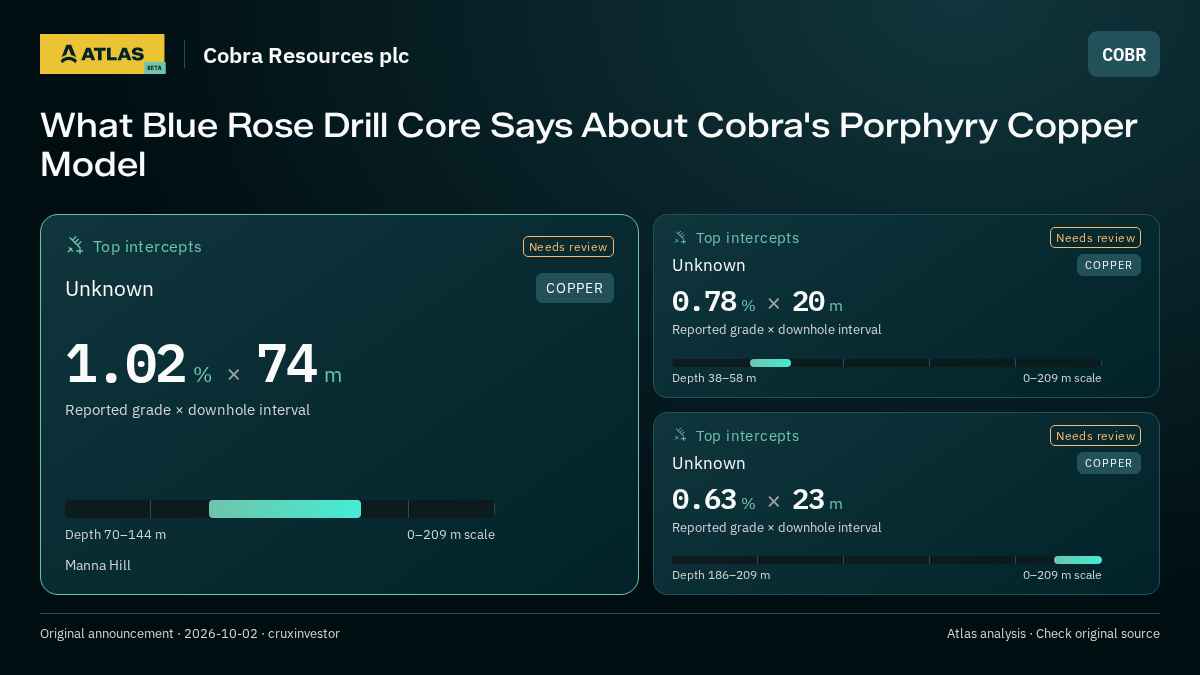Click the Depth 70–144 m label
This screenshot has width=1200, height=675.
coord(115,535)
